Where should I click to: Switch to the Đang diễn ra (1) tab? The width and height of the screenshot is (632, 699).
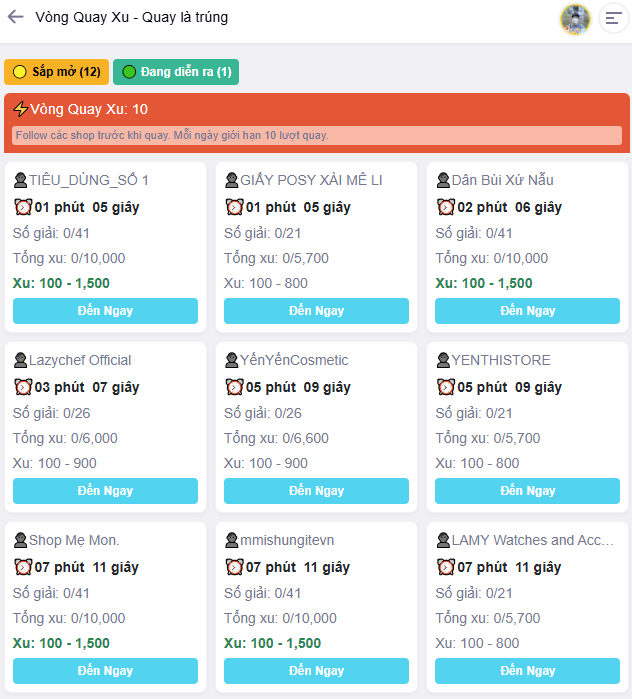coord(176,72)
